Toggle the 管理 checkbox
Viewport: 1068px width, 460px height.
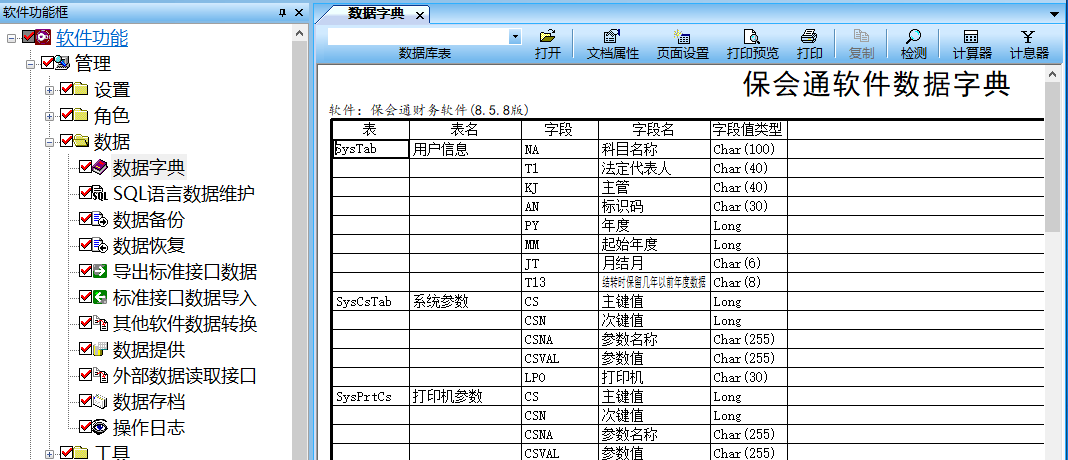tap(48, 63)
